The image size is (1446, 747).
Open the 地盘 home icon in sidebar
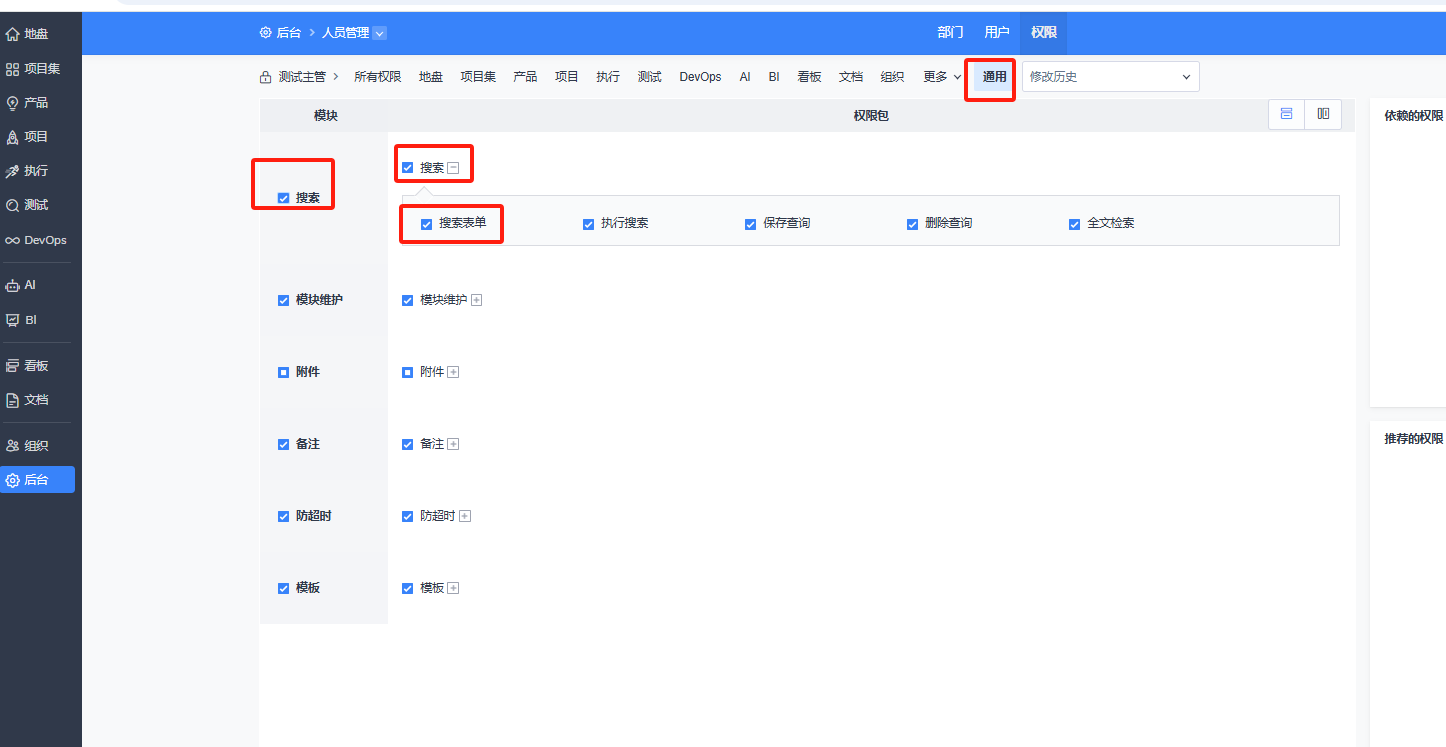pyautogui.click(x=13, y=34)
